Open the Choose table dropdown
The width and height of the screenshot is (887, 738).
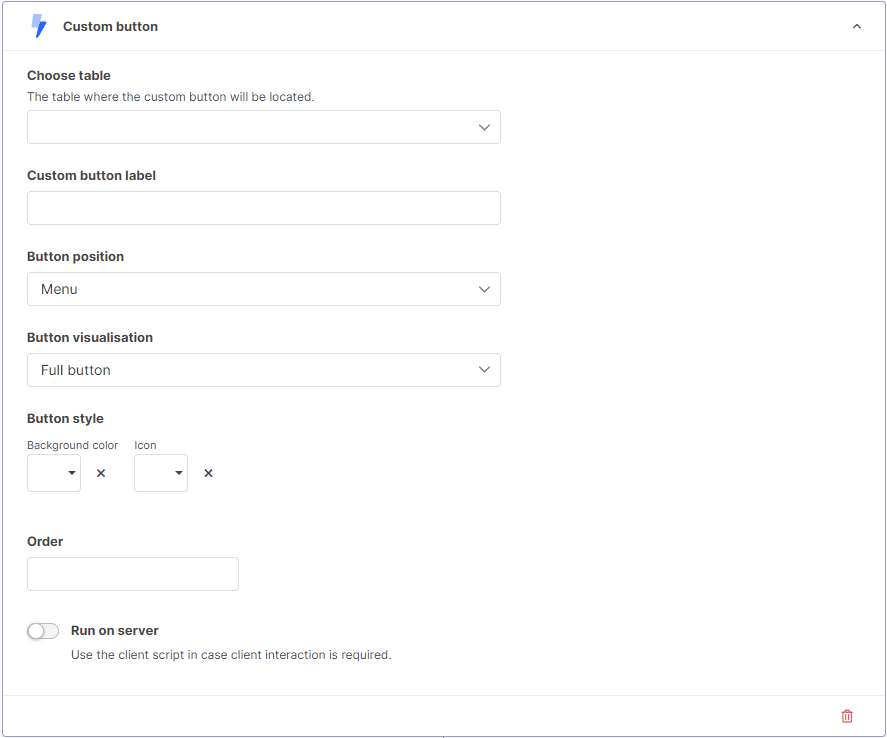click(x=264, y=127)
